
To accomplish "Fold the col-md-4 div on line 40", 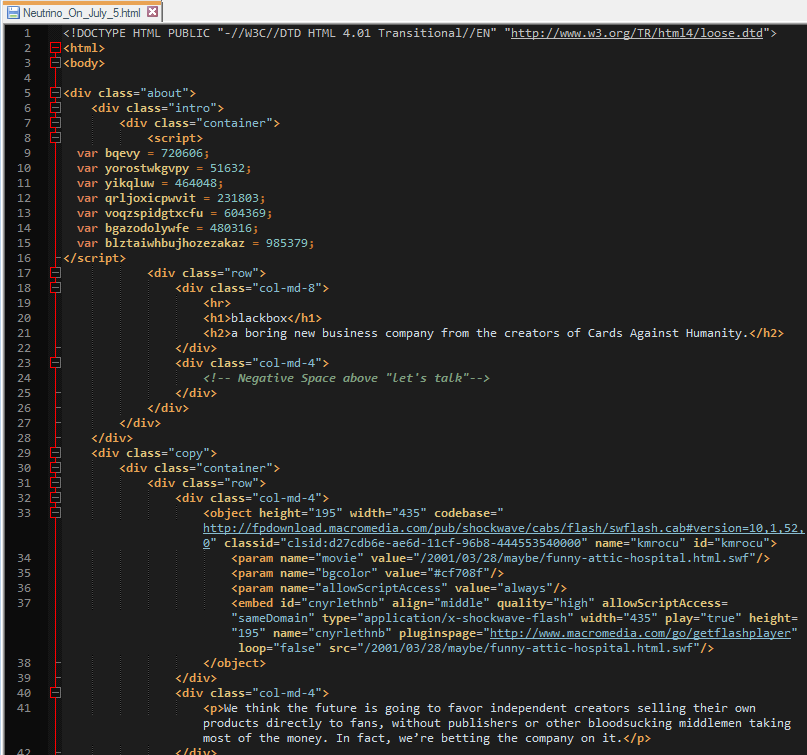I will pos(56,693).
